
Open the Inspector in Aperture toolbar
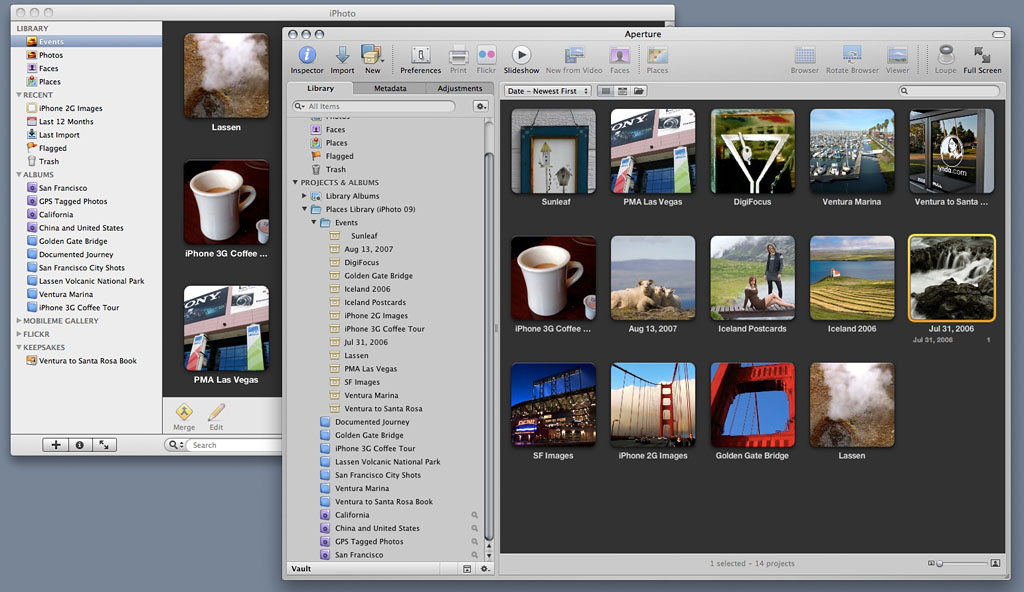coord(306,56)
